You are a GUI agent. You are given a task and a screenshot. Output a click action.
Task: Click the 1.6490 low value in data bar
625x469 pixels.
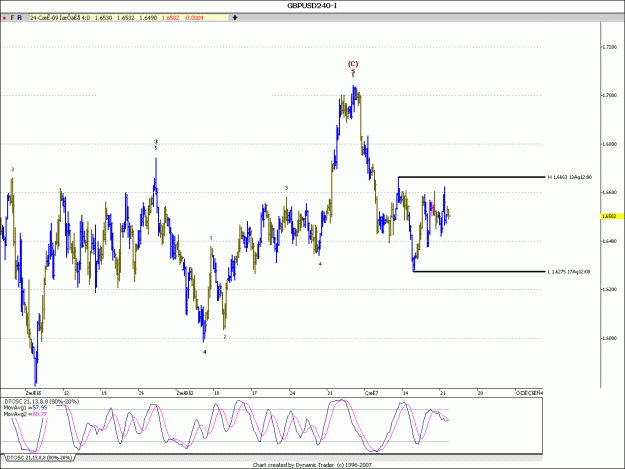pyautogui.click(x=148, y=18)
